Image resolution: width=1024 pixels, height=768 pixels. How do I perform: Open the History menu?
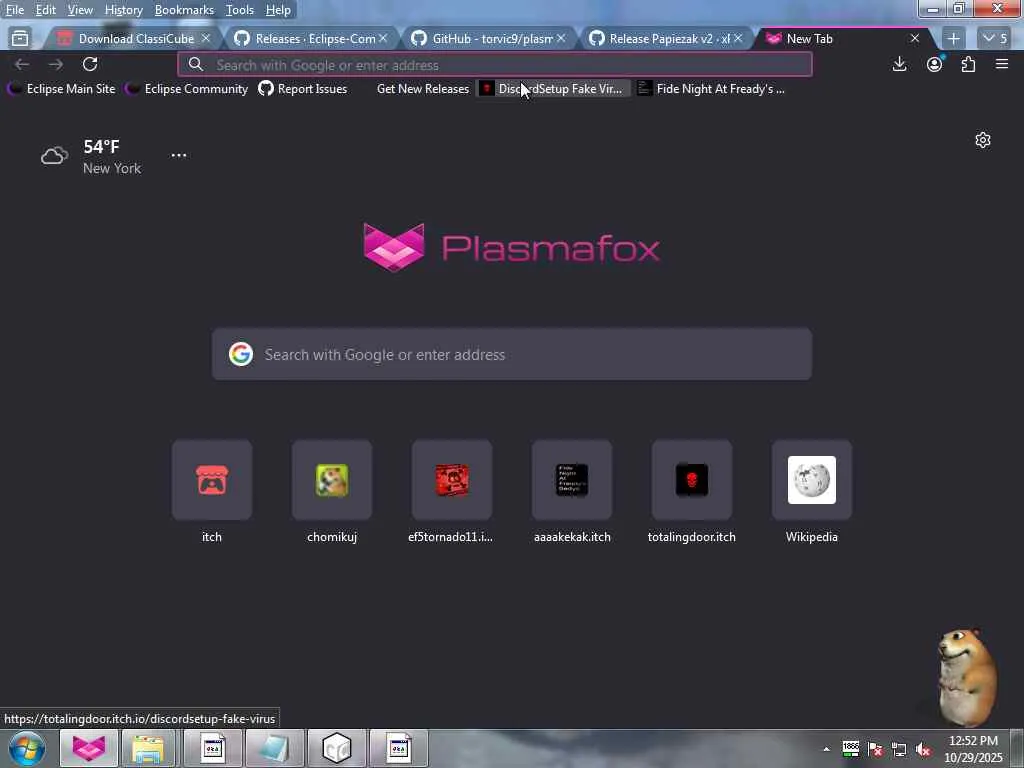click(x=123, y=10)
